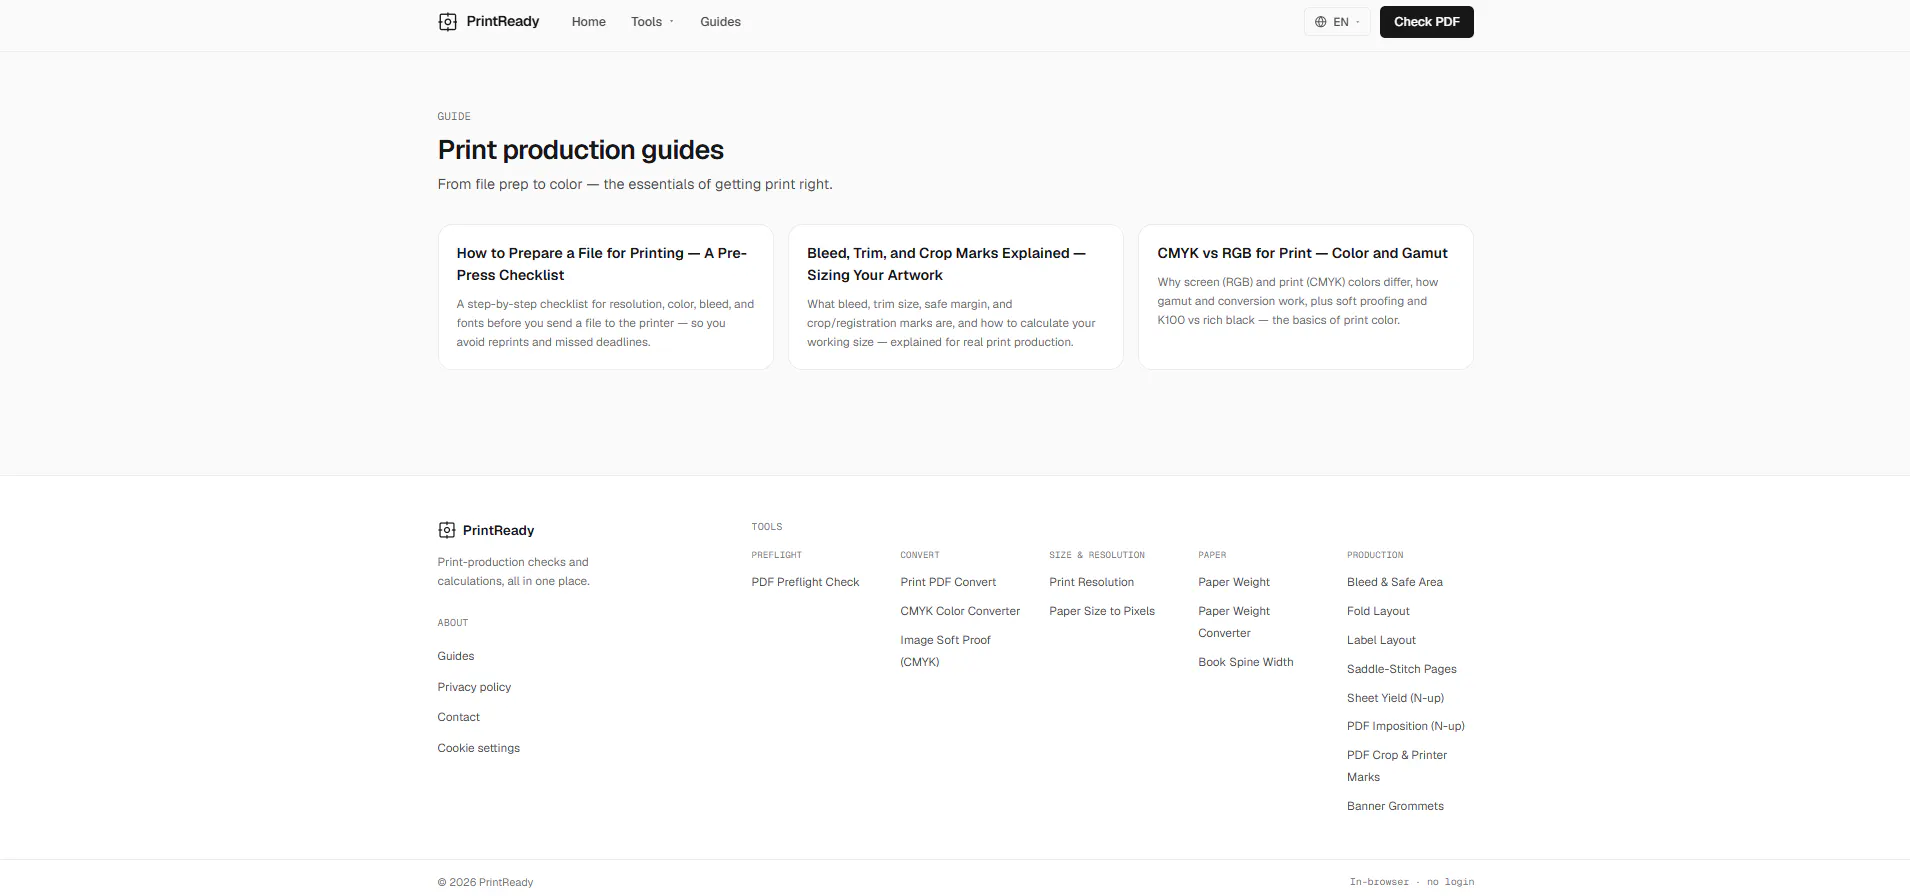
Task: Go to Book Spine Width calculator
Action: (1246, 662)
